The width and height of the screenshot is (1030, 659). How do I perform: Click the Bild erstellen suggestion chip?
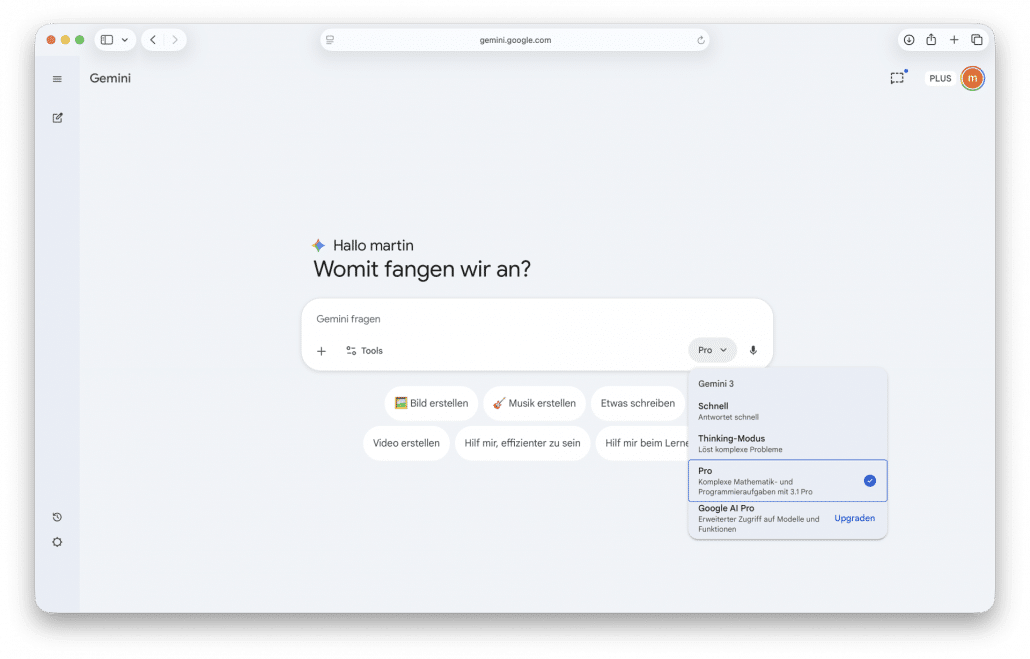pos(431,403)
